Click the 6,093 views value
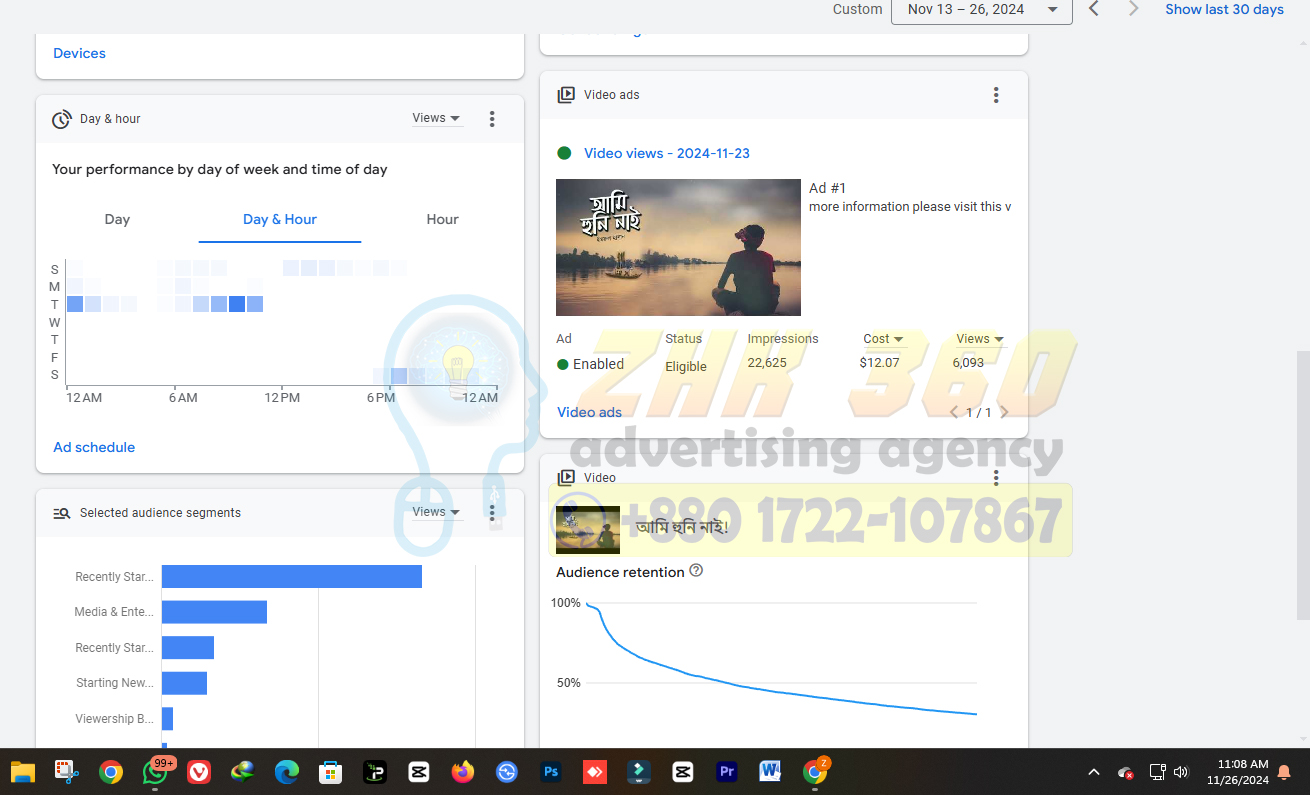The height and width of the screenshot is (795, 1310). (x=968, y=363)
